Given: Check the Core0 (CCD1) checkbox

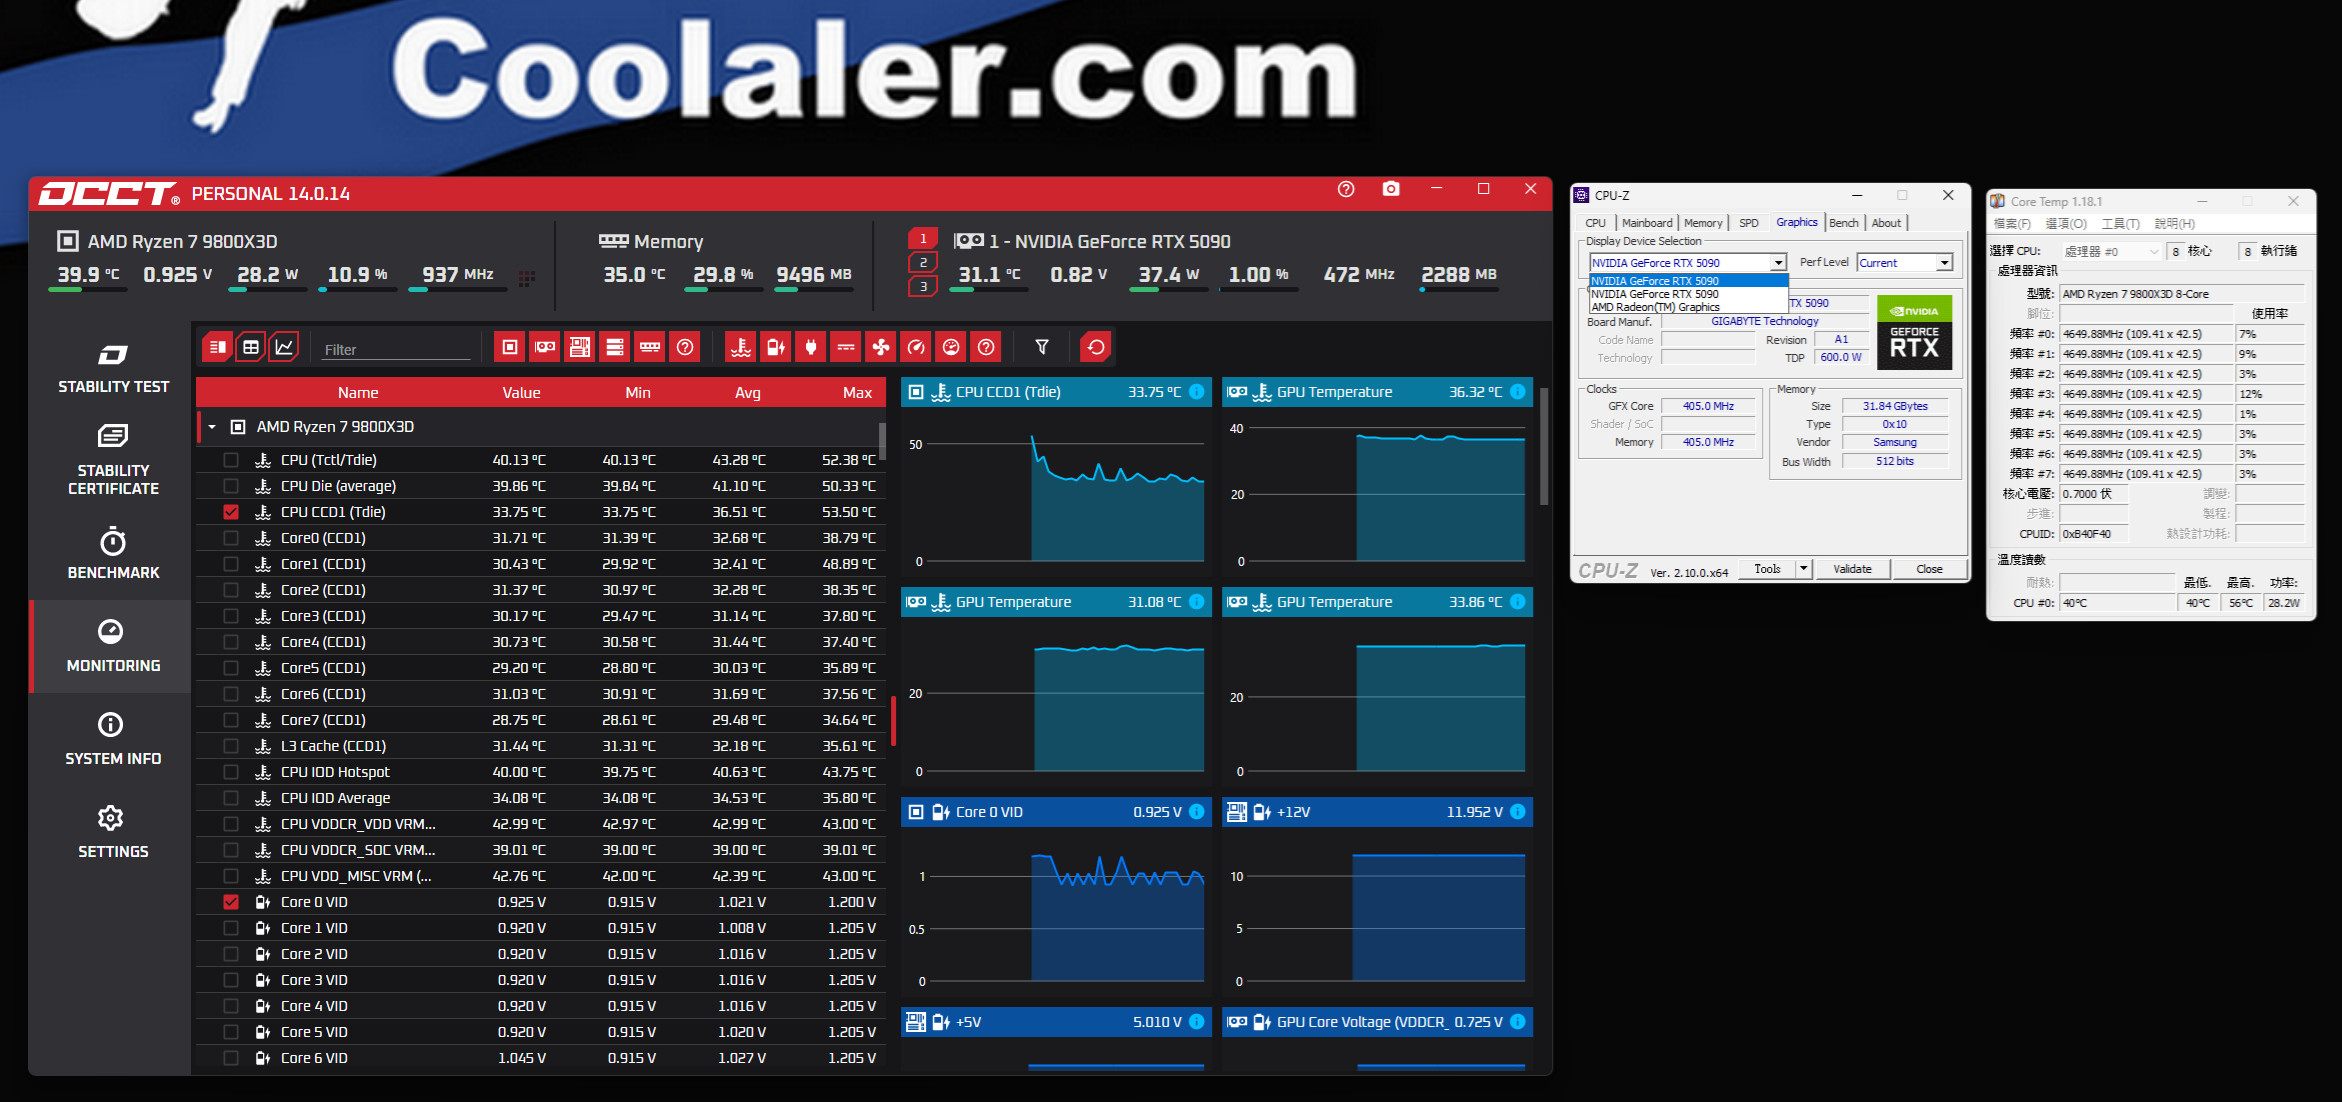Looking at the screenshot, I should pos(231,538).
